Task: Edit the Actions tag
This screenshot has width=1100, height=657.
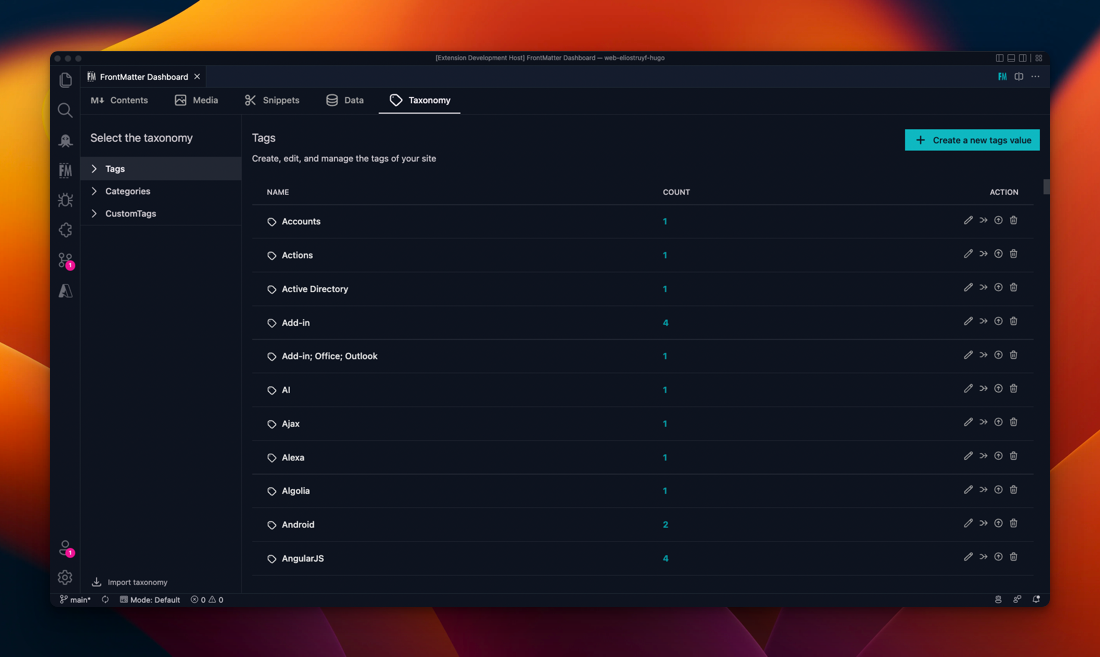Action: pos(968,254)
